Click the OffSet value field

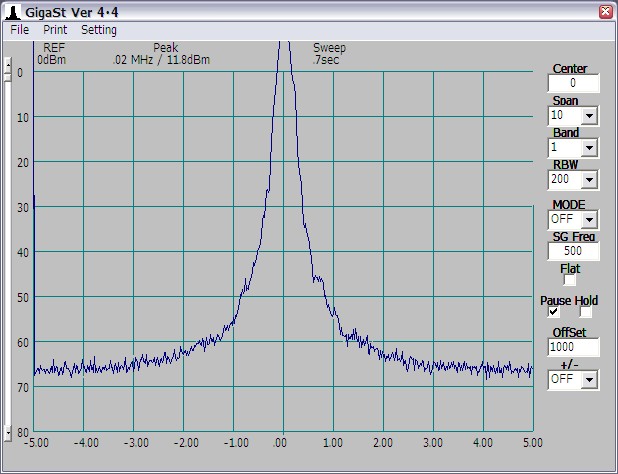pos(573,347)
